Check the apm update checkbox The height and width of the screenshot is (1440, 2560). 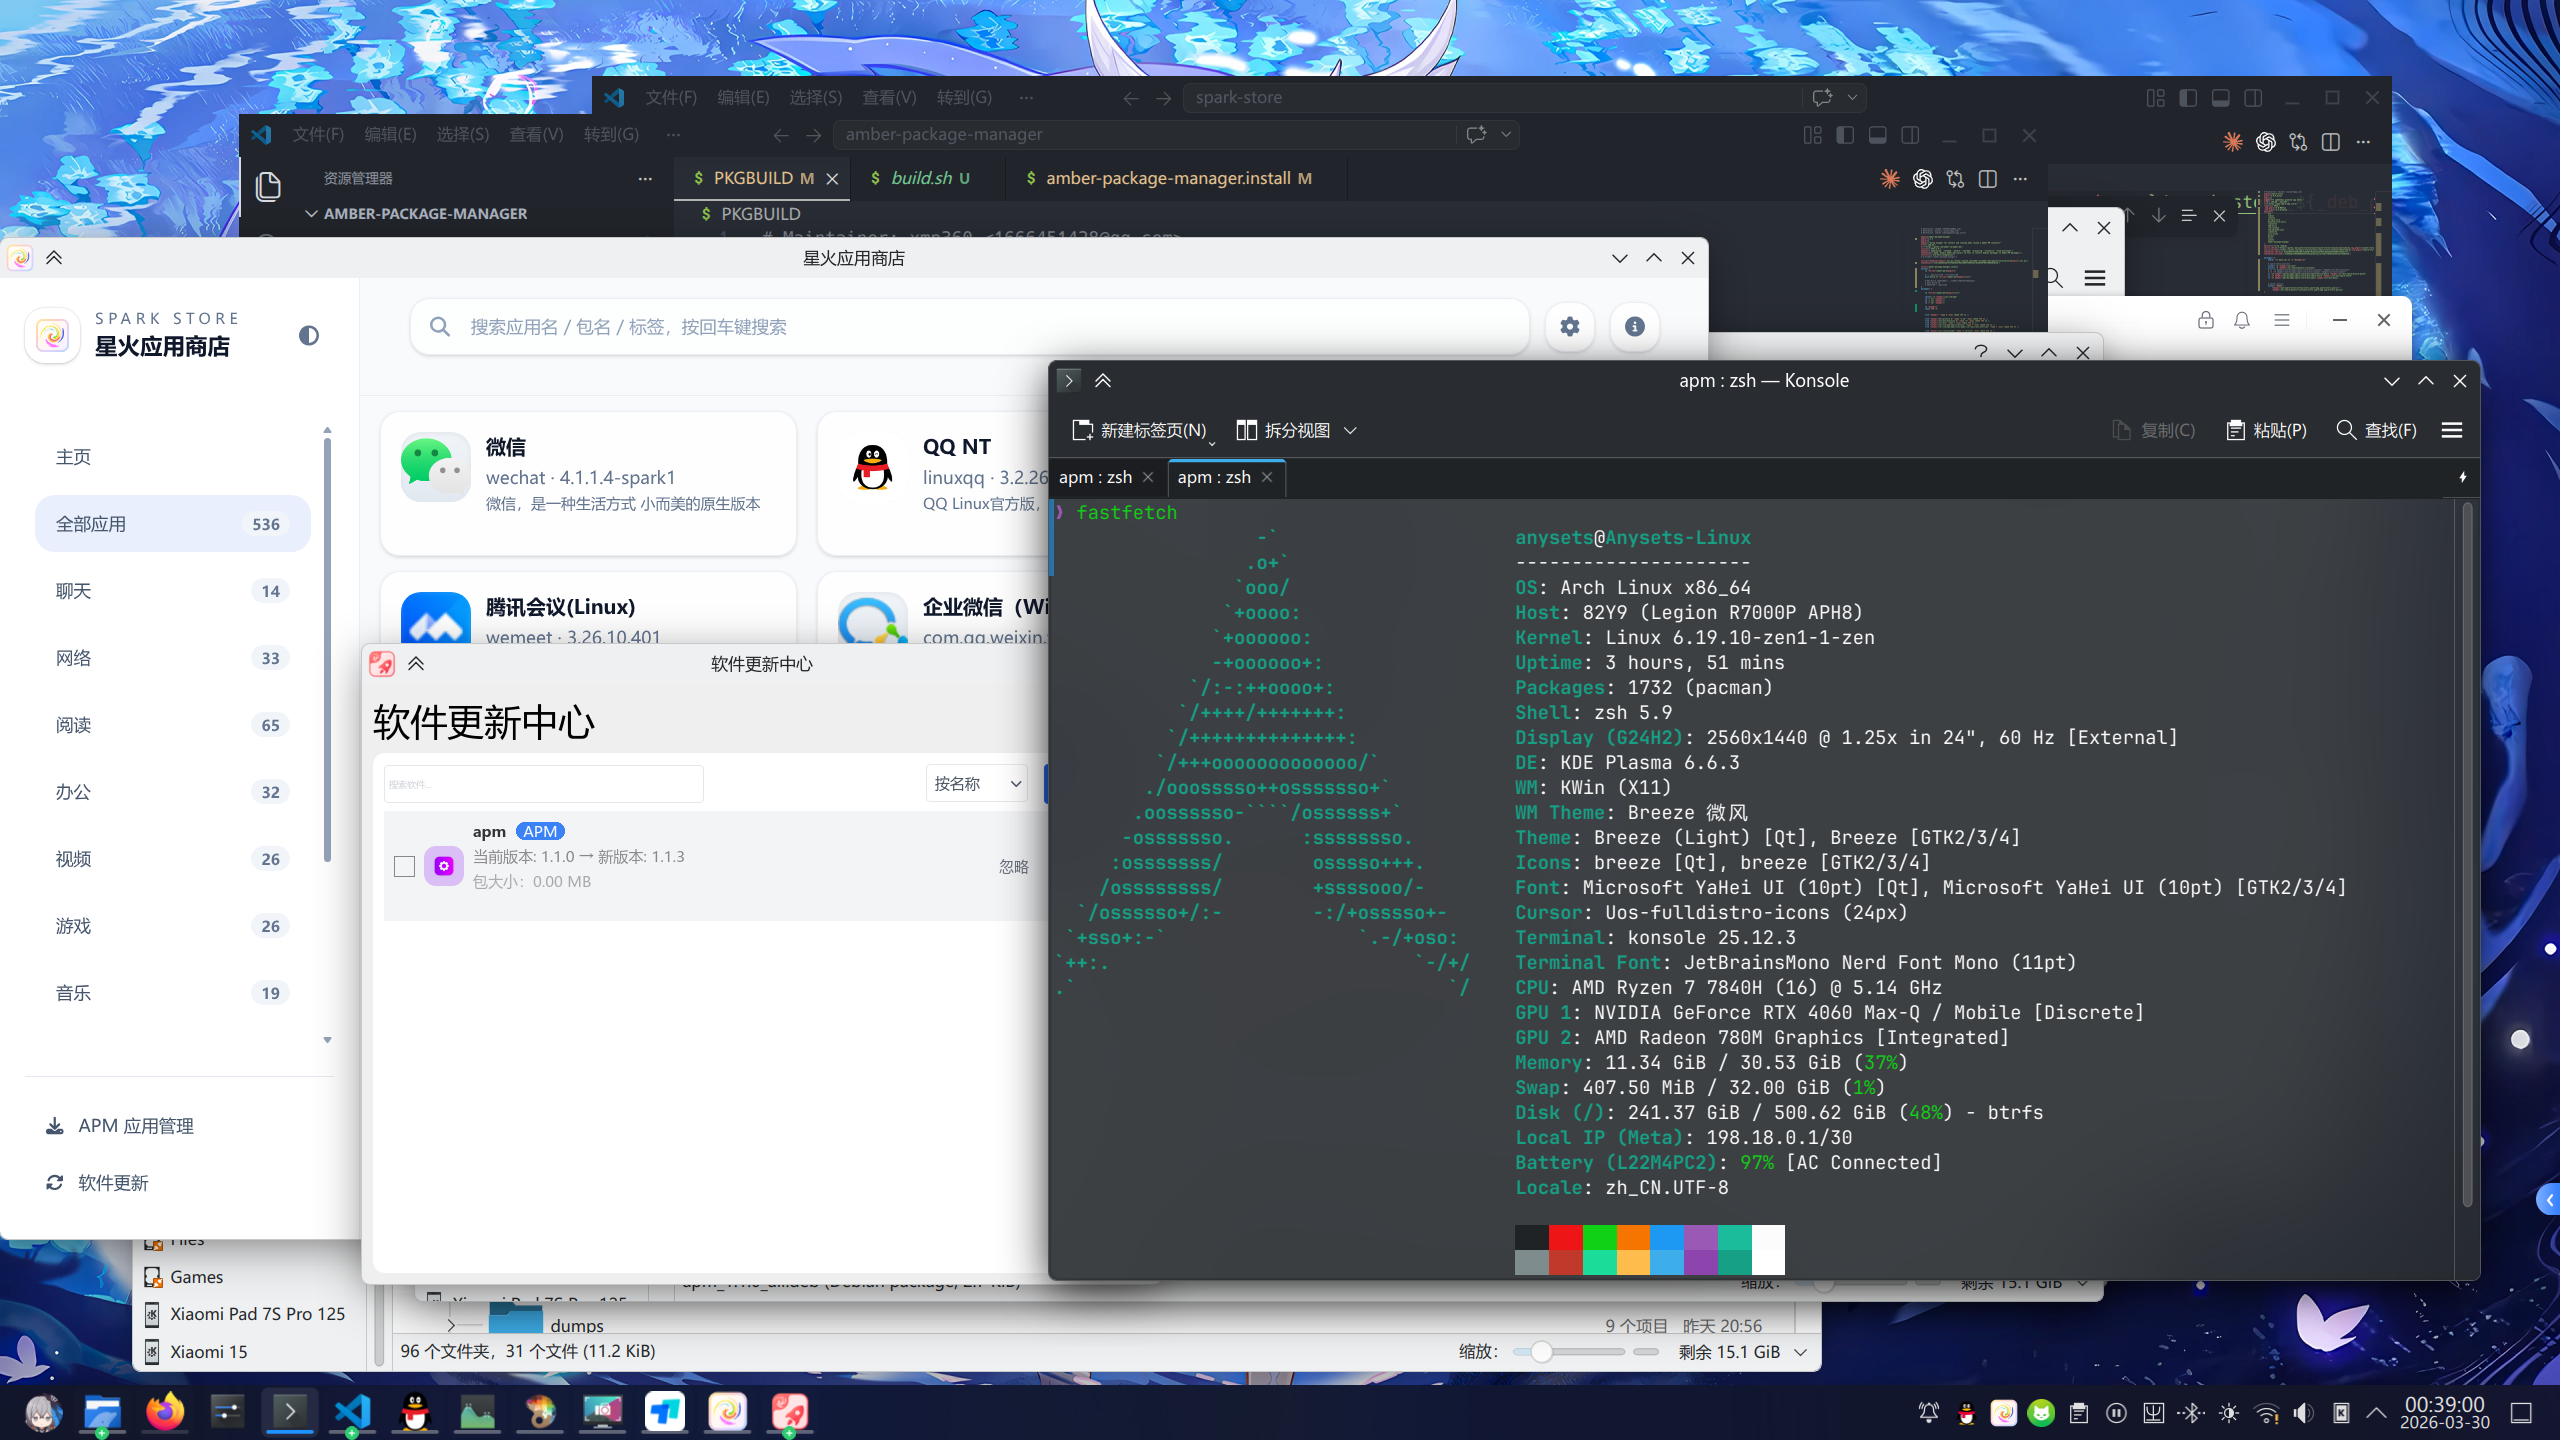coord(404,866)
